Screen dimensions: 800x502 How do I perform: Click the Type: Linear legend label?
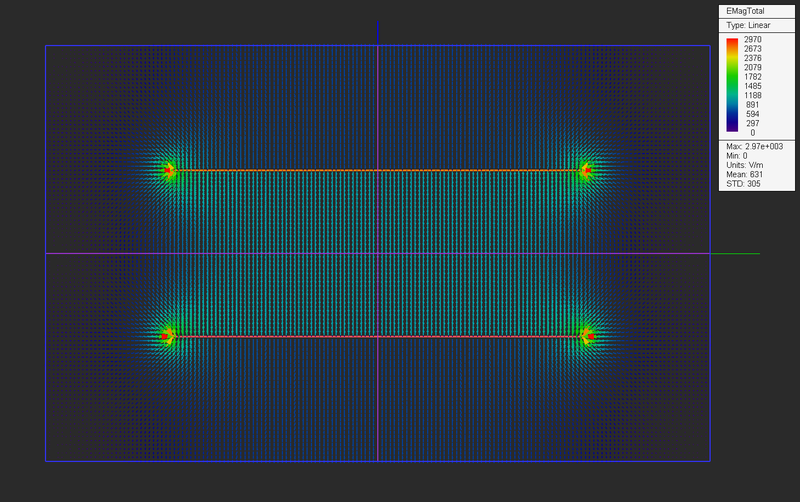coord(748,25)
